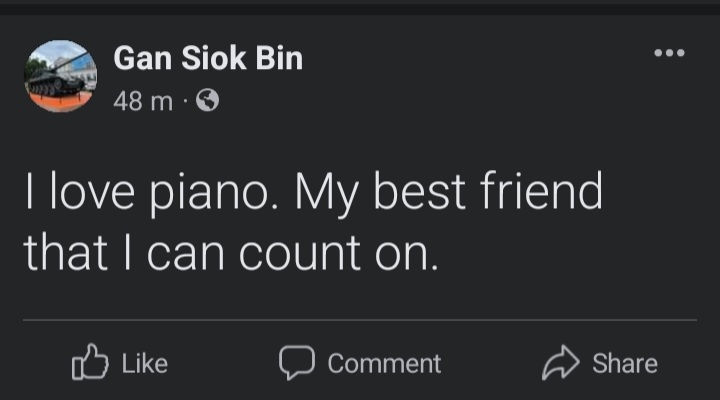
Task: Click the thumbs-up Like icon
Action: pyautogui.click(x=89, y=363)
